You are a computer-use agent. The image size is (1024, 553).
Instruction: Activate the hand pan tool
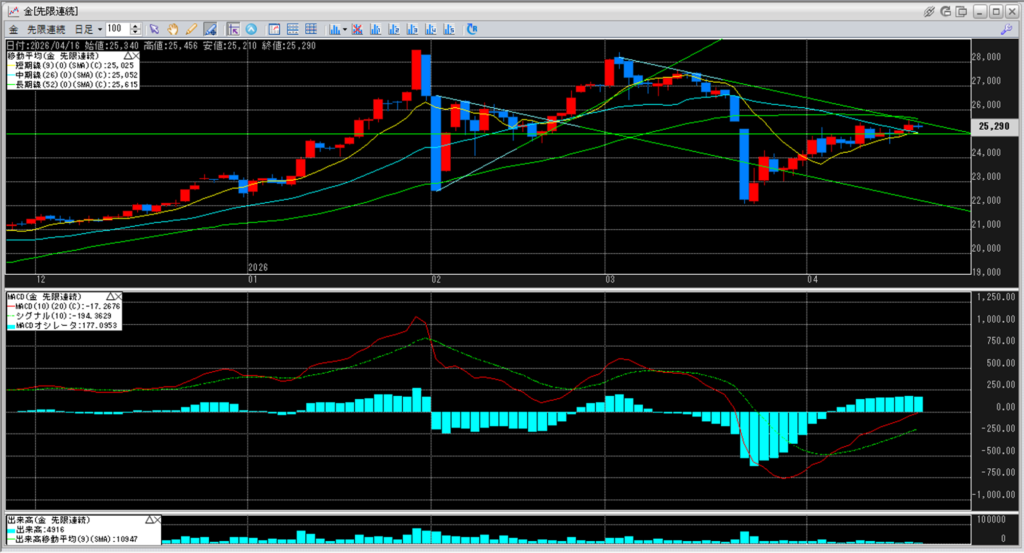pos(172,29)
